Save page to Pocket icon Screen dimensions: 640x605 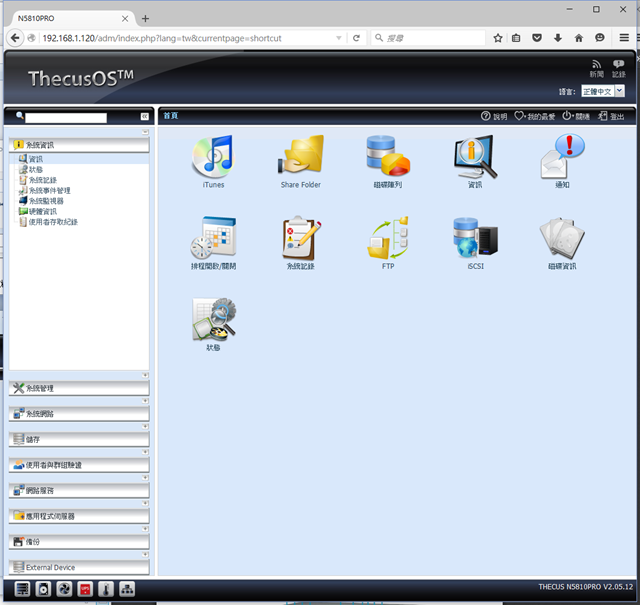(537, 38)
